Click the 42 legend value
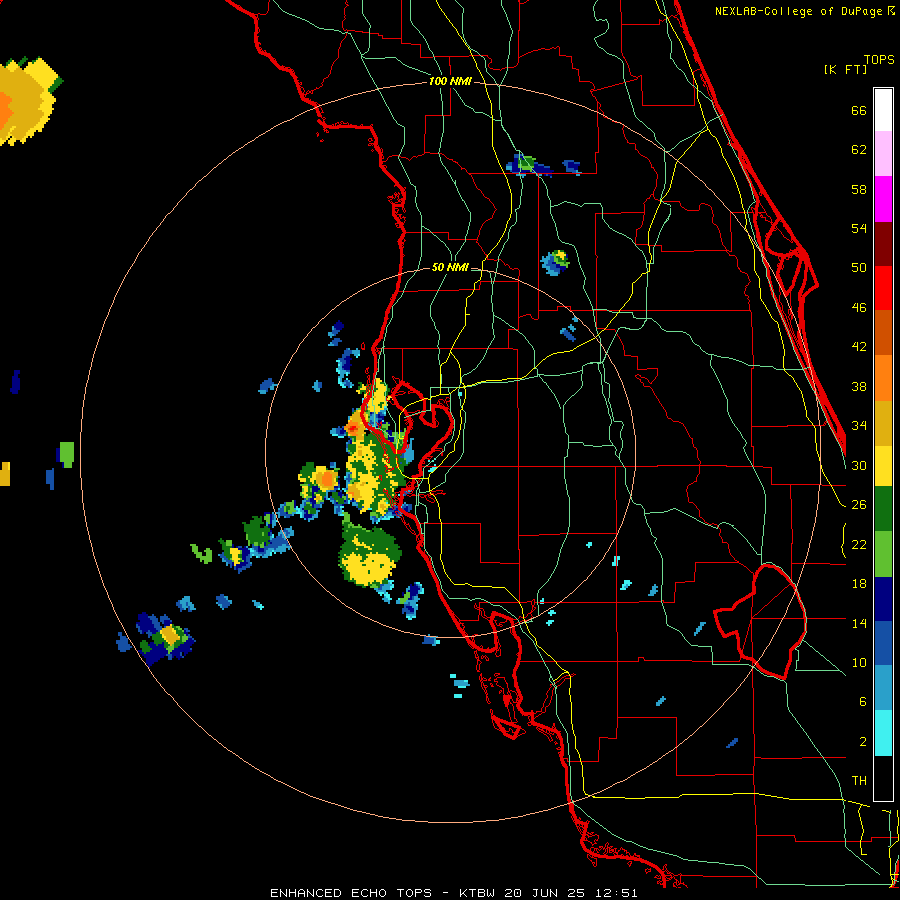The width and height of the screenshot is (900, 900). 859,347
